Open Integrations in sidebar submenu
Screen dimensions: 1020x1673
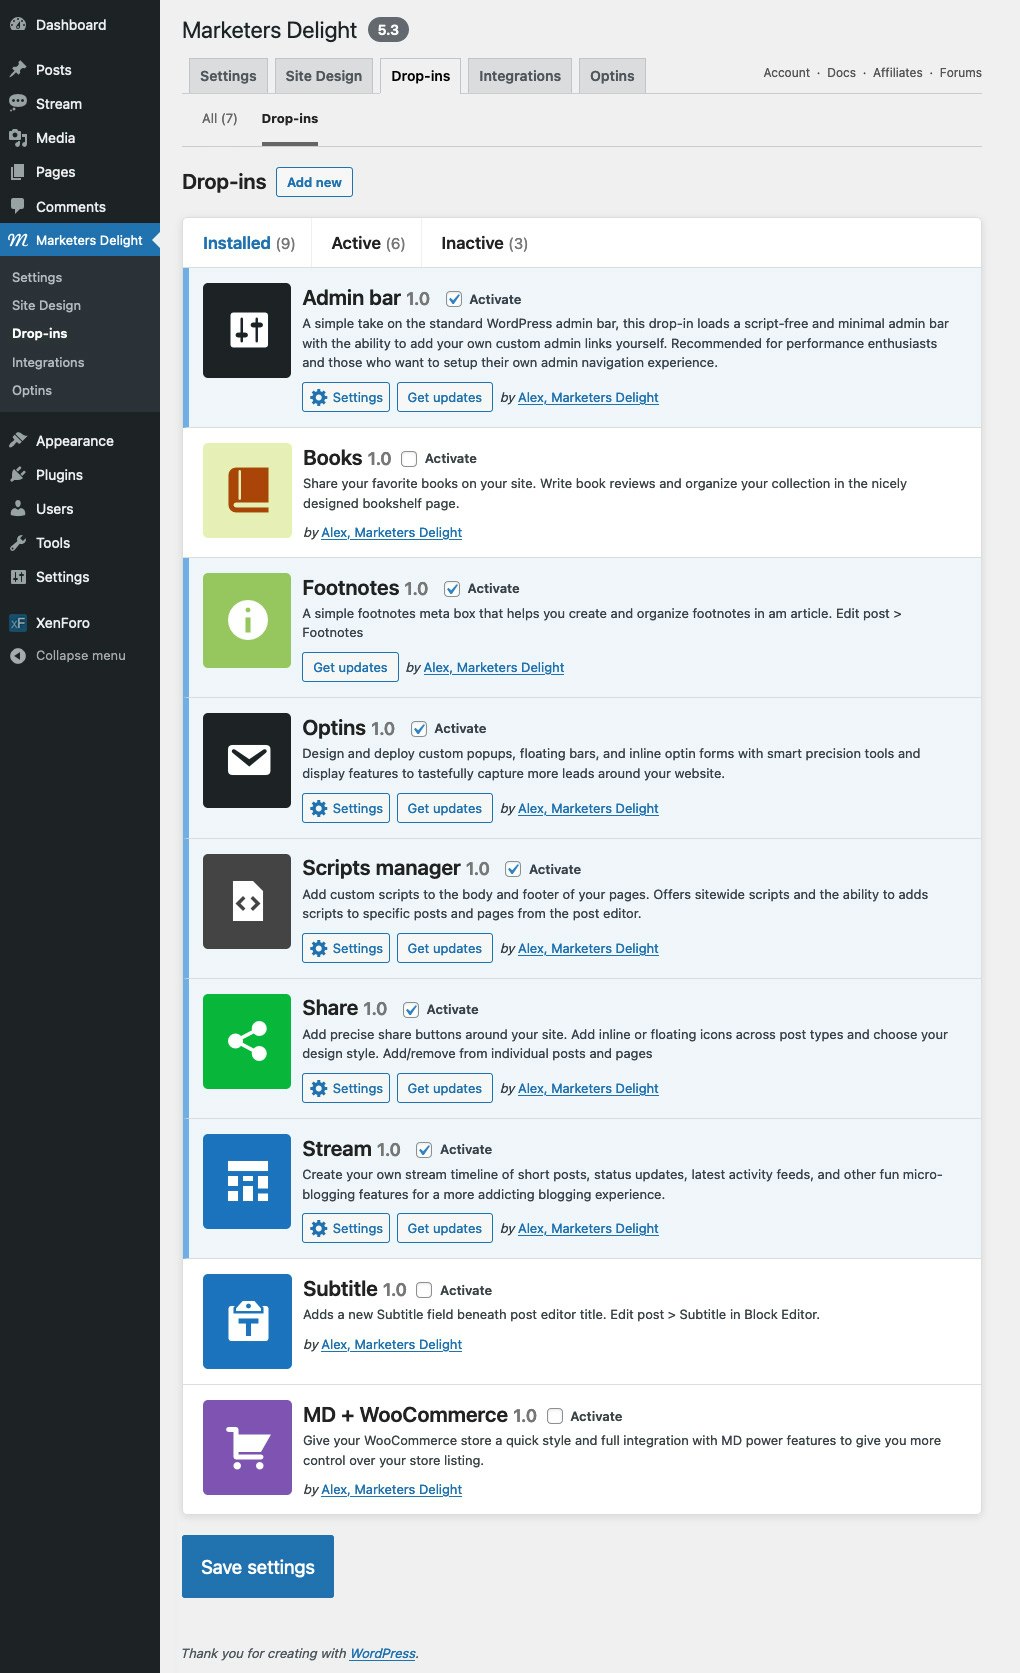tap(48, 362)
